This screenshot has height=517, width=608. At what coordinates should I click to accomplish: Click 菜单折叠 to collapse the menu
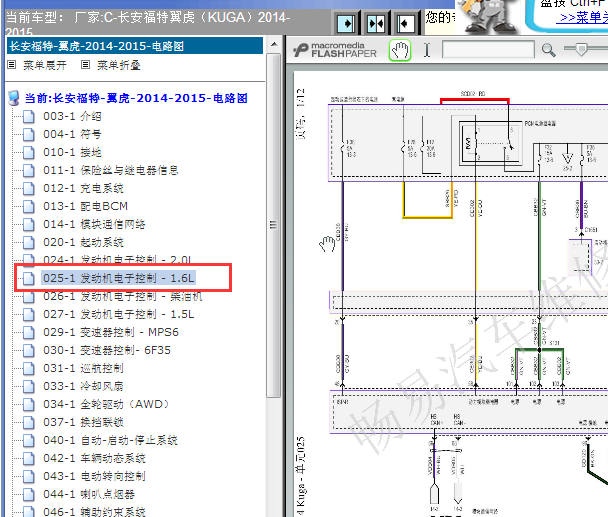point(118,65)
